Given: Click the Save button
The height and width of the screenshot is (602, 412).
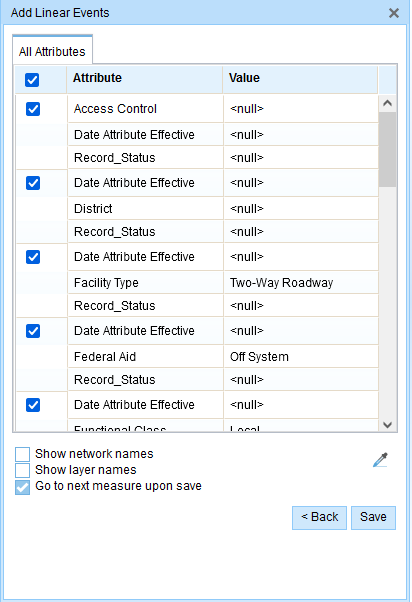Looking at the screenshot, I should coord(373,517).
